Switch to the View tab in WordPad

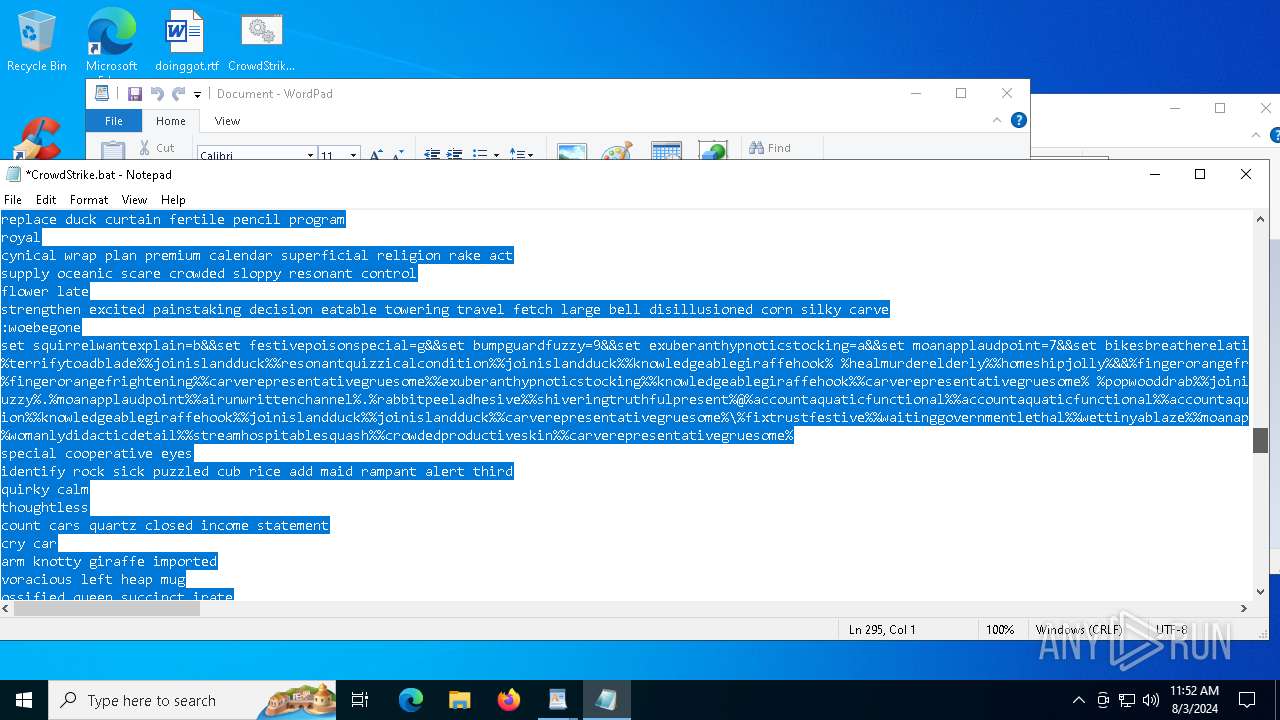tap(227, 121)
